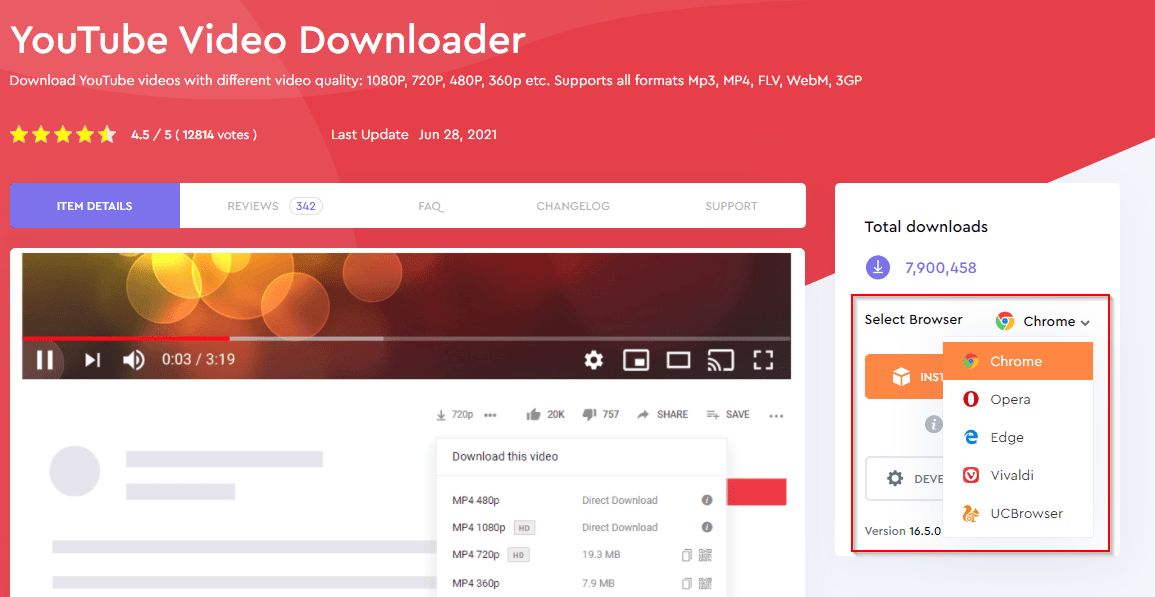This screenshot has height=597, width=1155.
Task: Click the 7.9 MB file size
Action: coord(597,583)
